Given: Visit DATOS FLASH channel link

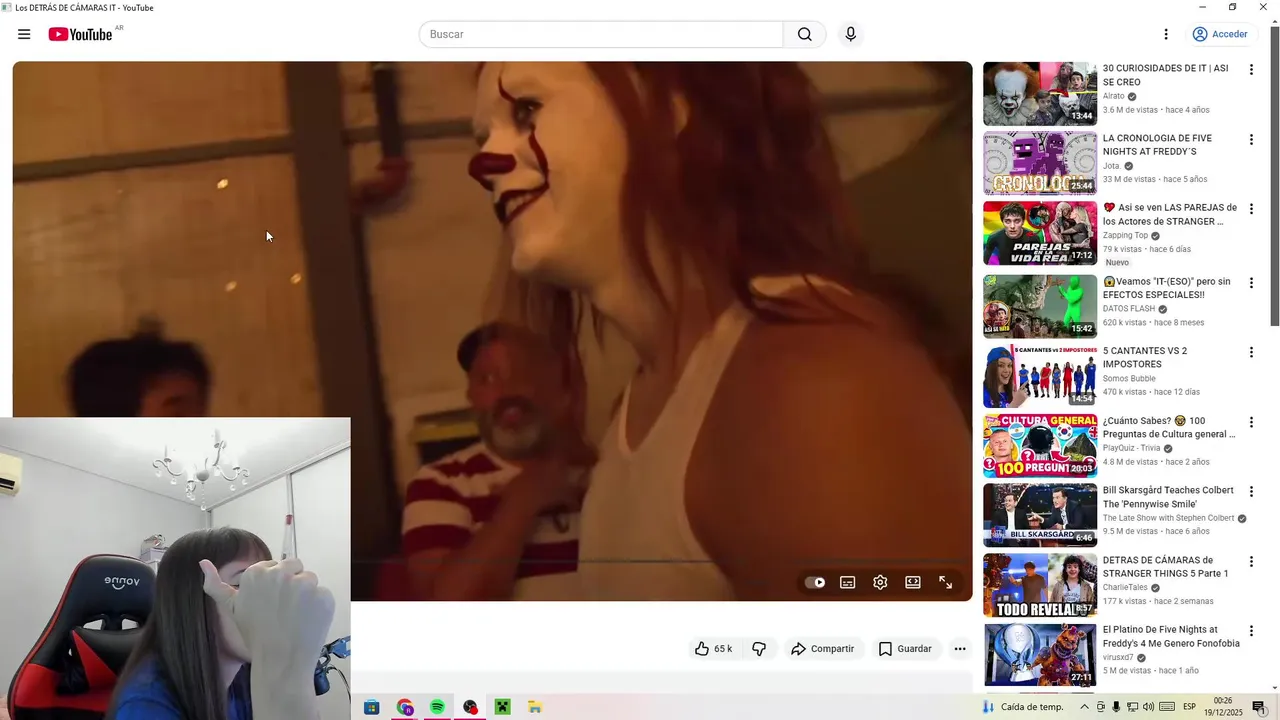Looking at the screenshot, I should tap(1129, 309).
